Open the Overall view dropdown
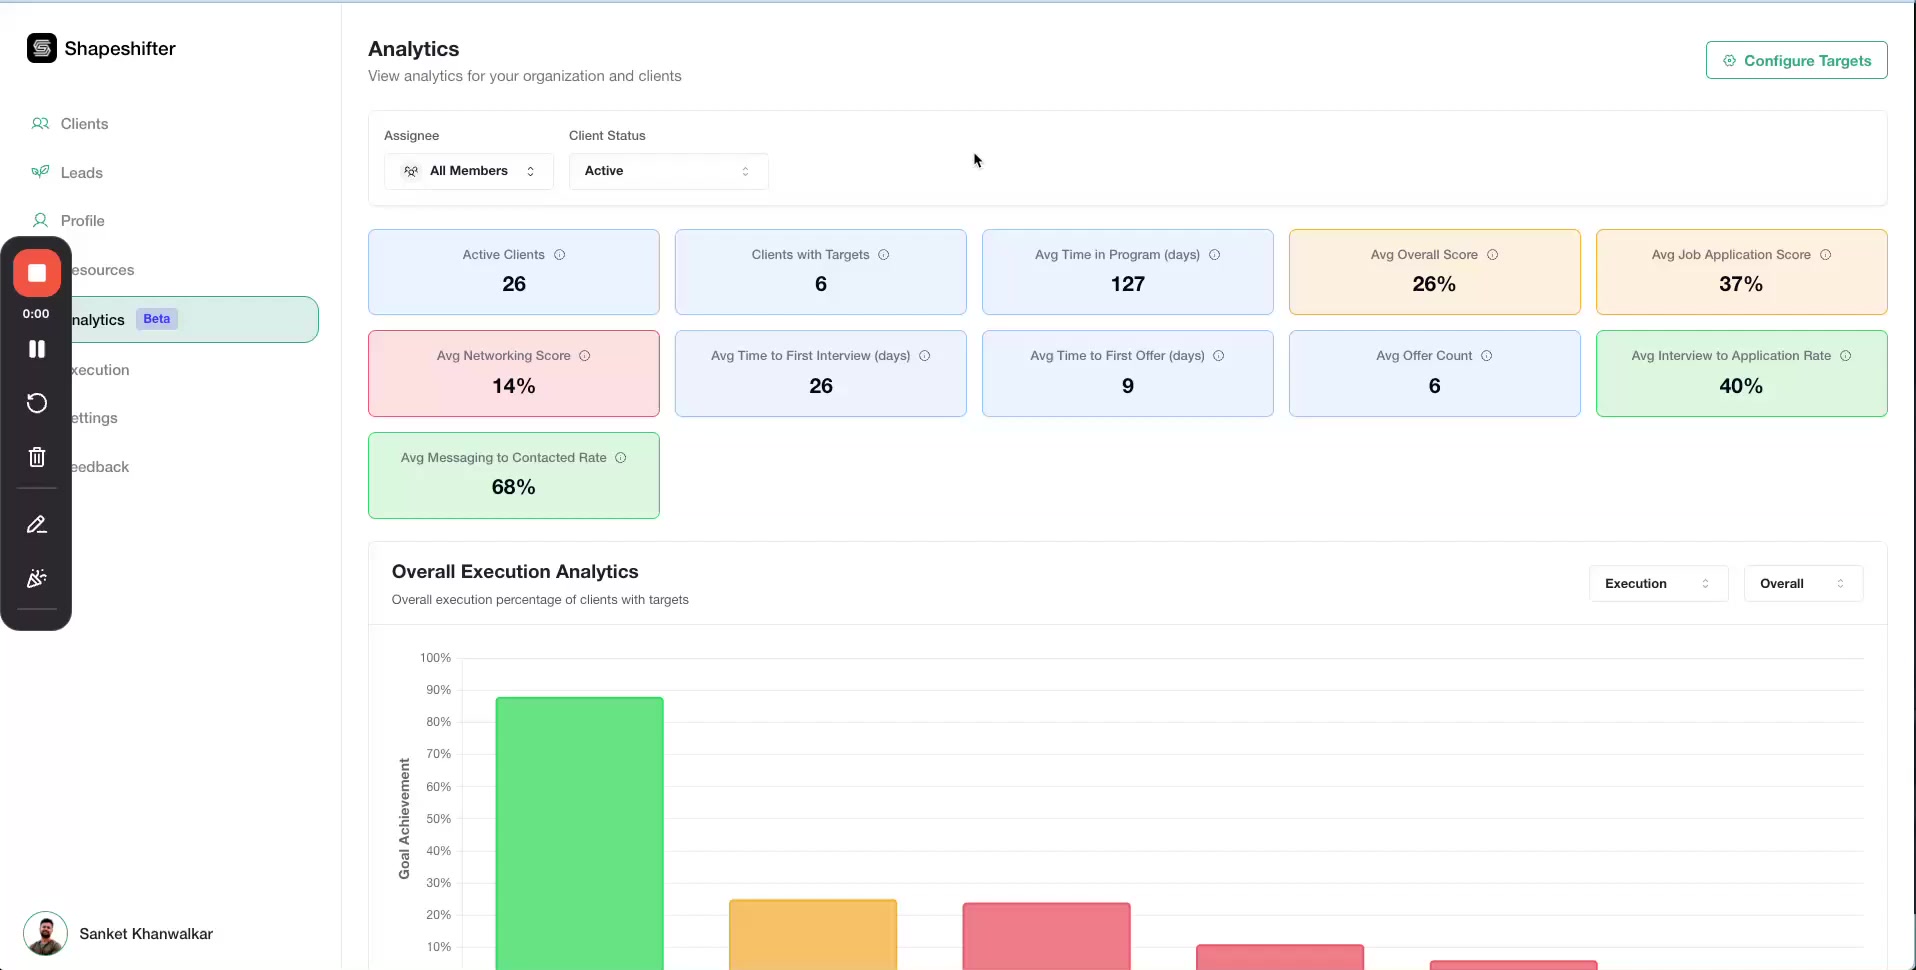1916x970 pixels. [x=1802, y=583]
